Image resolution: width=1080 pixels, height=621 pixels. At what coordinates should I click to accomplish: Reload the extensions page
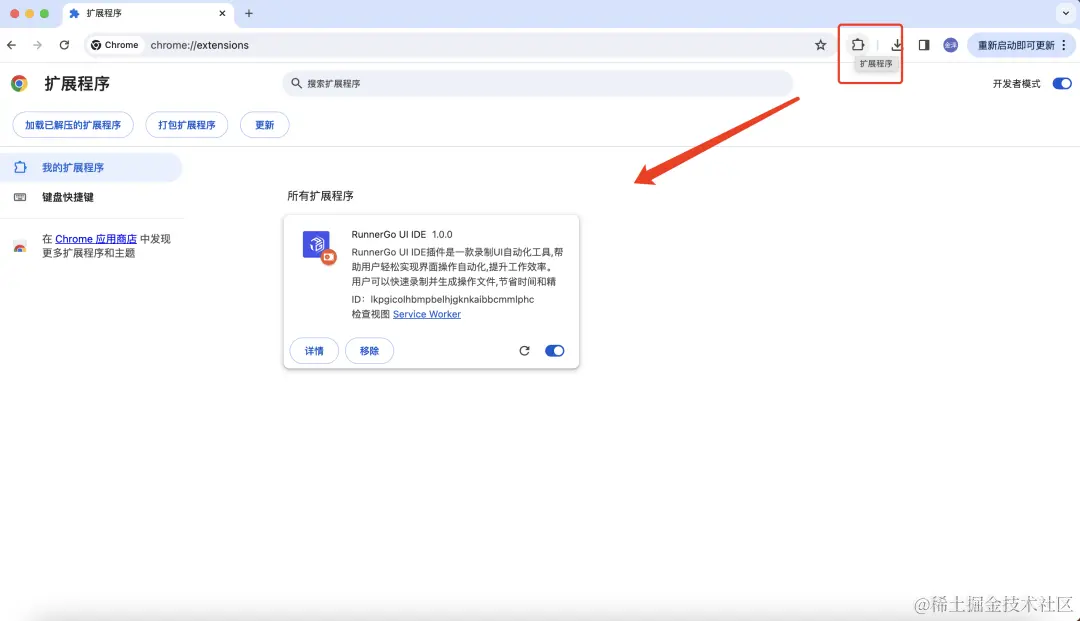click(64, 45)
